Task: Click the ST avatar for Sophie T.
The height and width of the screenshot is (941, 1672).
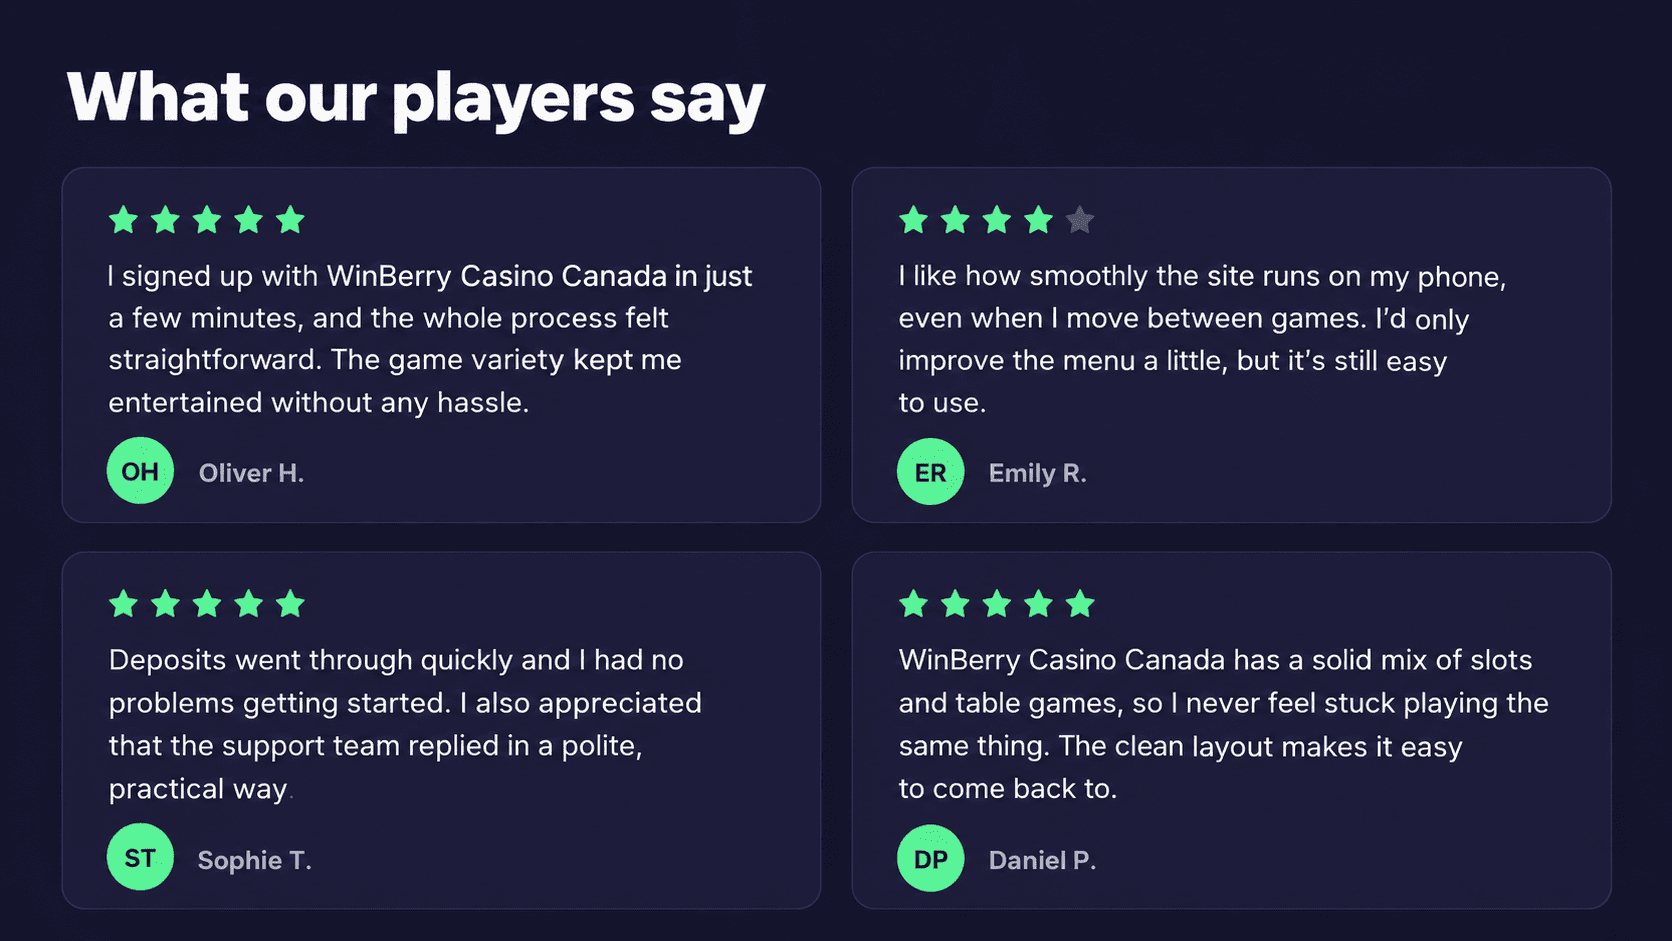Action: 140,857
